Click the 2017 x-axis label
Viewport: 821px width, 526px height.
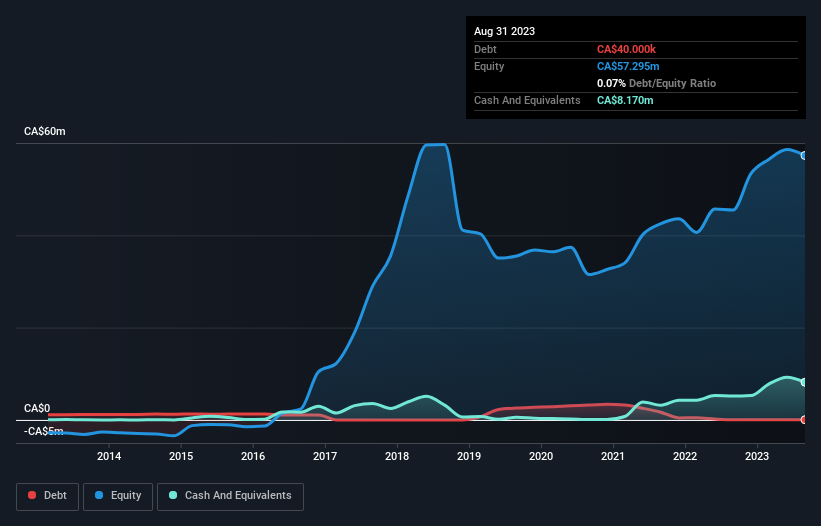(325, 456)
